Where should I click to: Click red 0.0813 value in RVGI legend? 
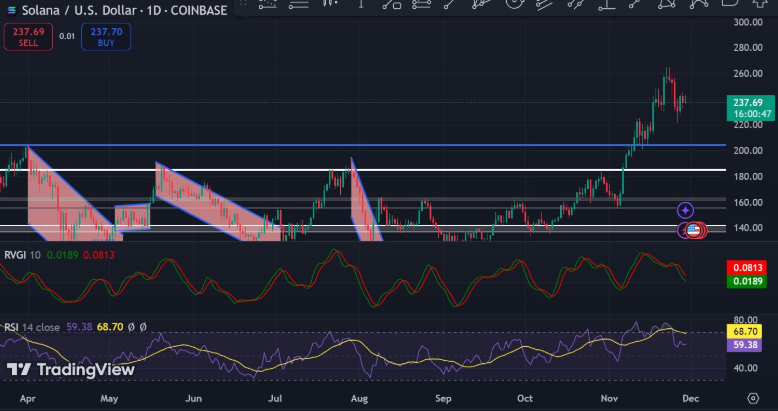[x=99, y=255]
